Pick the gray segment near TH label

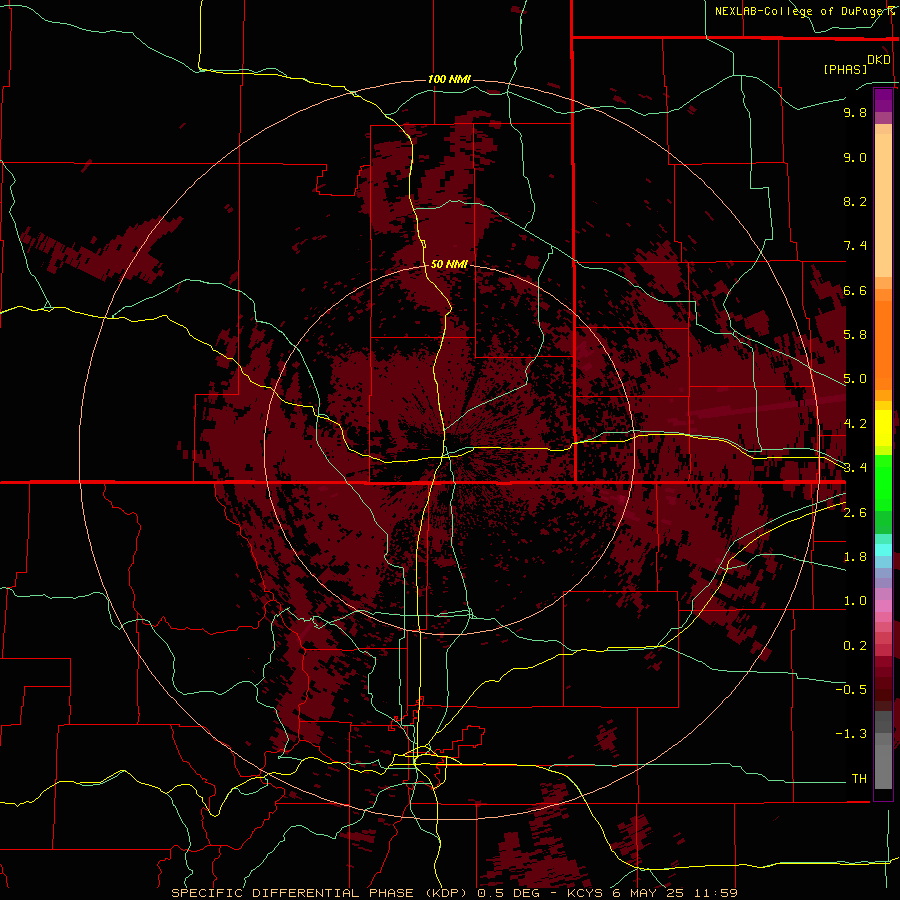883,767
